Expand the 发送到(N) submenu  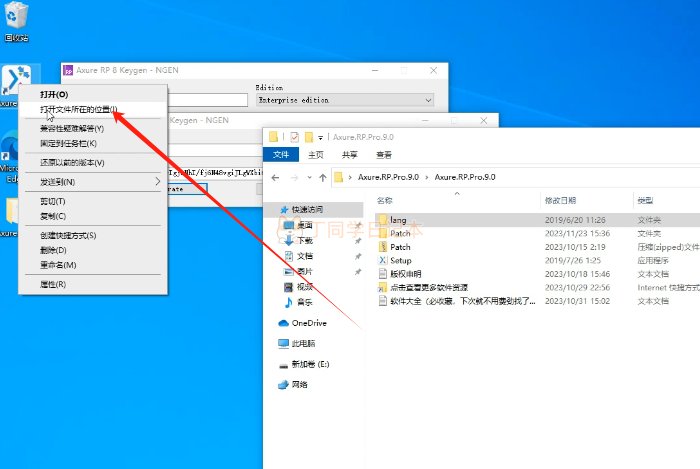[93, 182]
